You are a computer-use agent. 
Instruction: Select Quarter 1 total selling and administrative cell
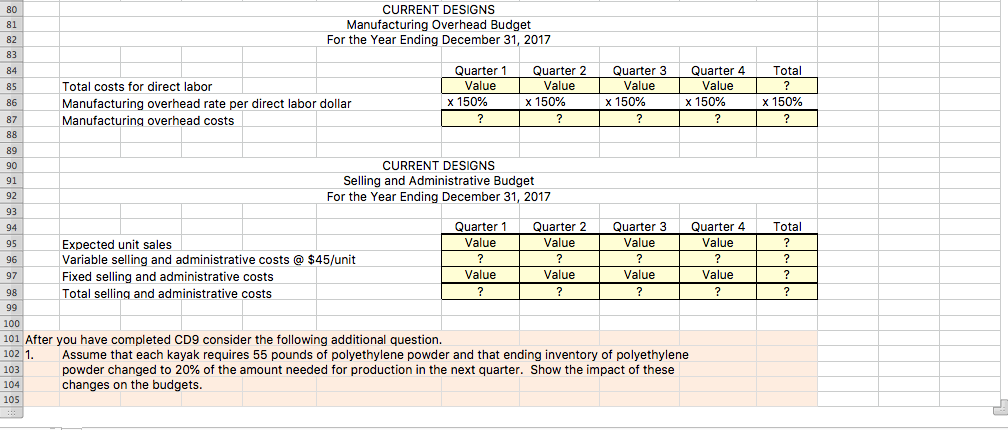click(480, 292)
